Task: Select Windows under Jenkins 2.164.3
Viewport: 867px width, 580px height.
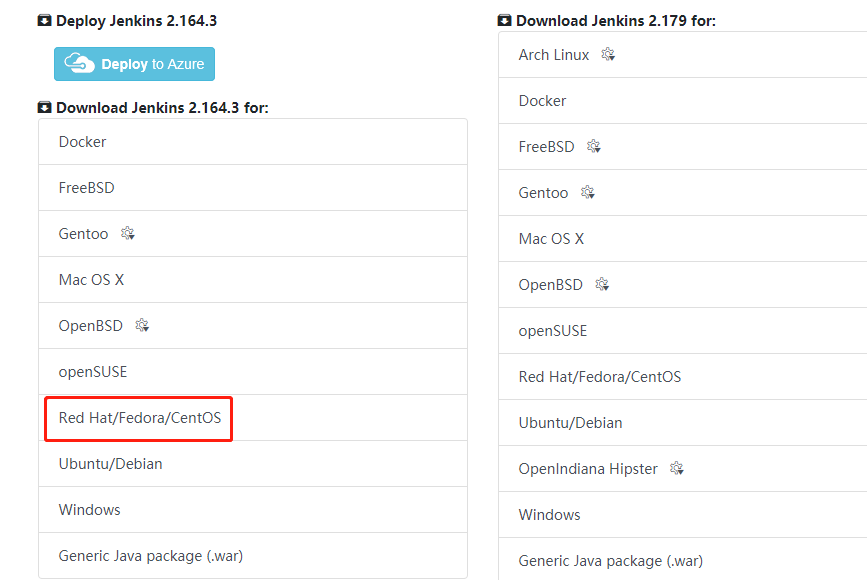Action: [253, 509]
